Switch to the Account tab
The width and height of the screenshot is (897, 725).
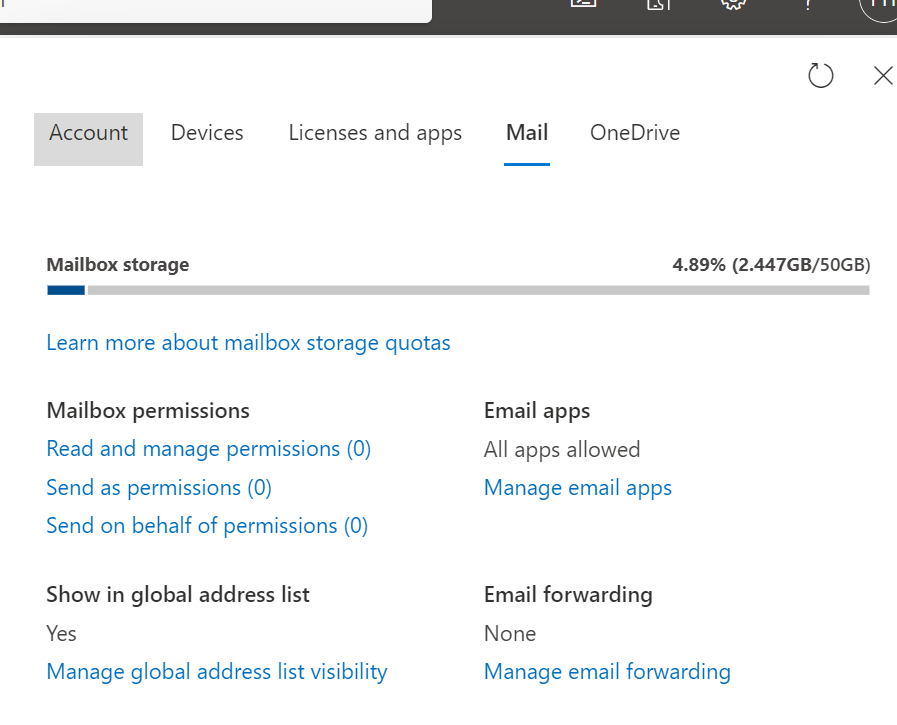[x=88, y=133]
